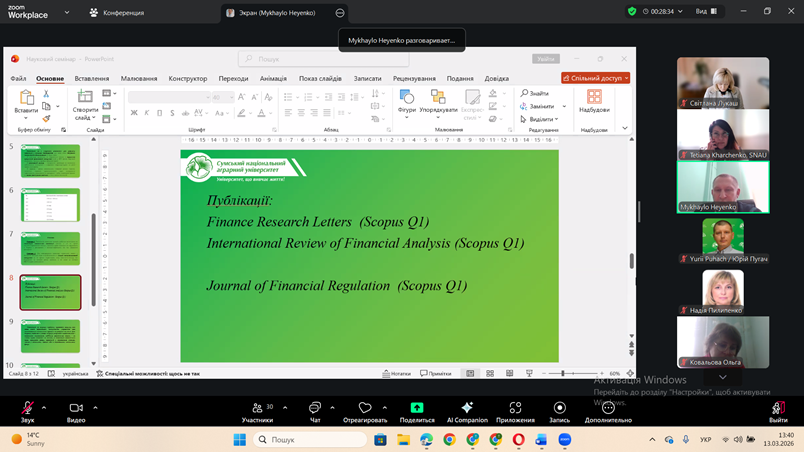
Task: Toggle the Нотатки notes pane in status bar
Action: [x=395, y=373]
